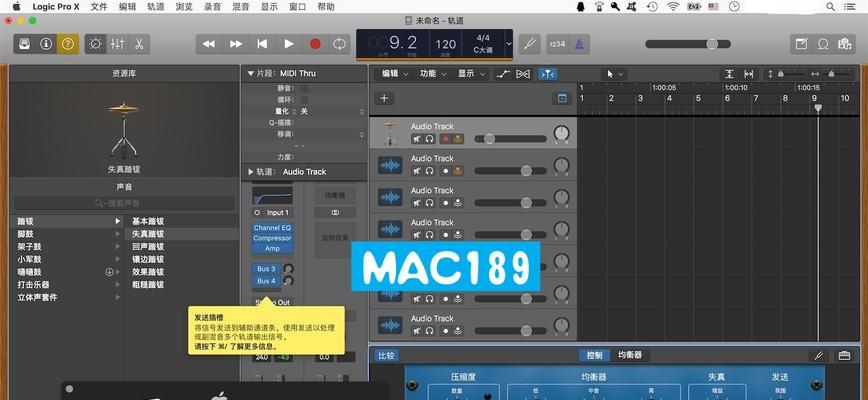Screen dimensions: 868x400
Task: Open the media Browsers icon
Action: 844,44
